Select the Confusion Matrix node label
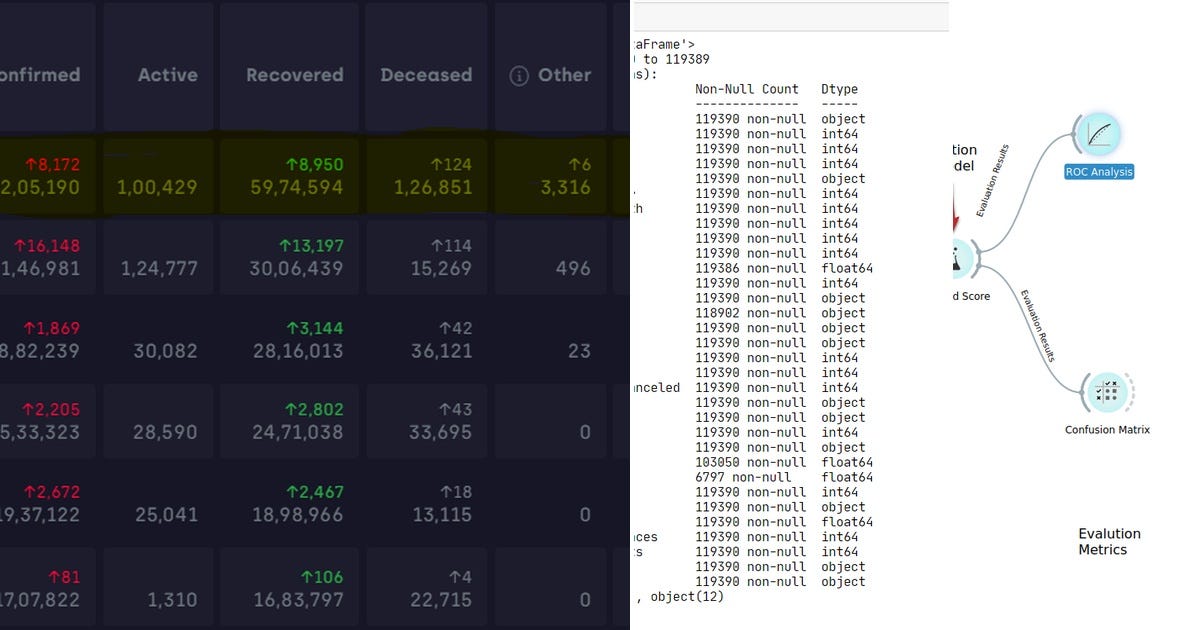 [x=1107, y=429]
